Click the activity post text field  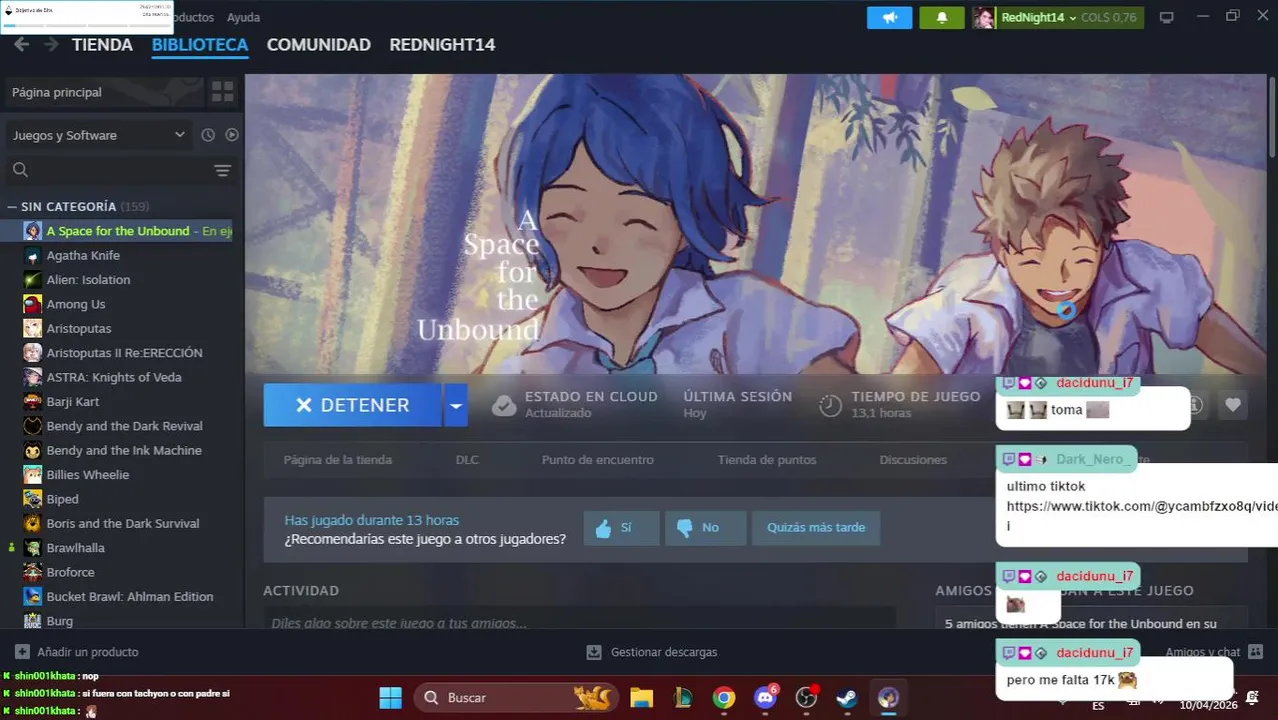(x=580, y=622)
